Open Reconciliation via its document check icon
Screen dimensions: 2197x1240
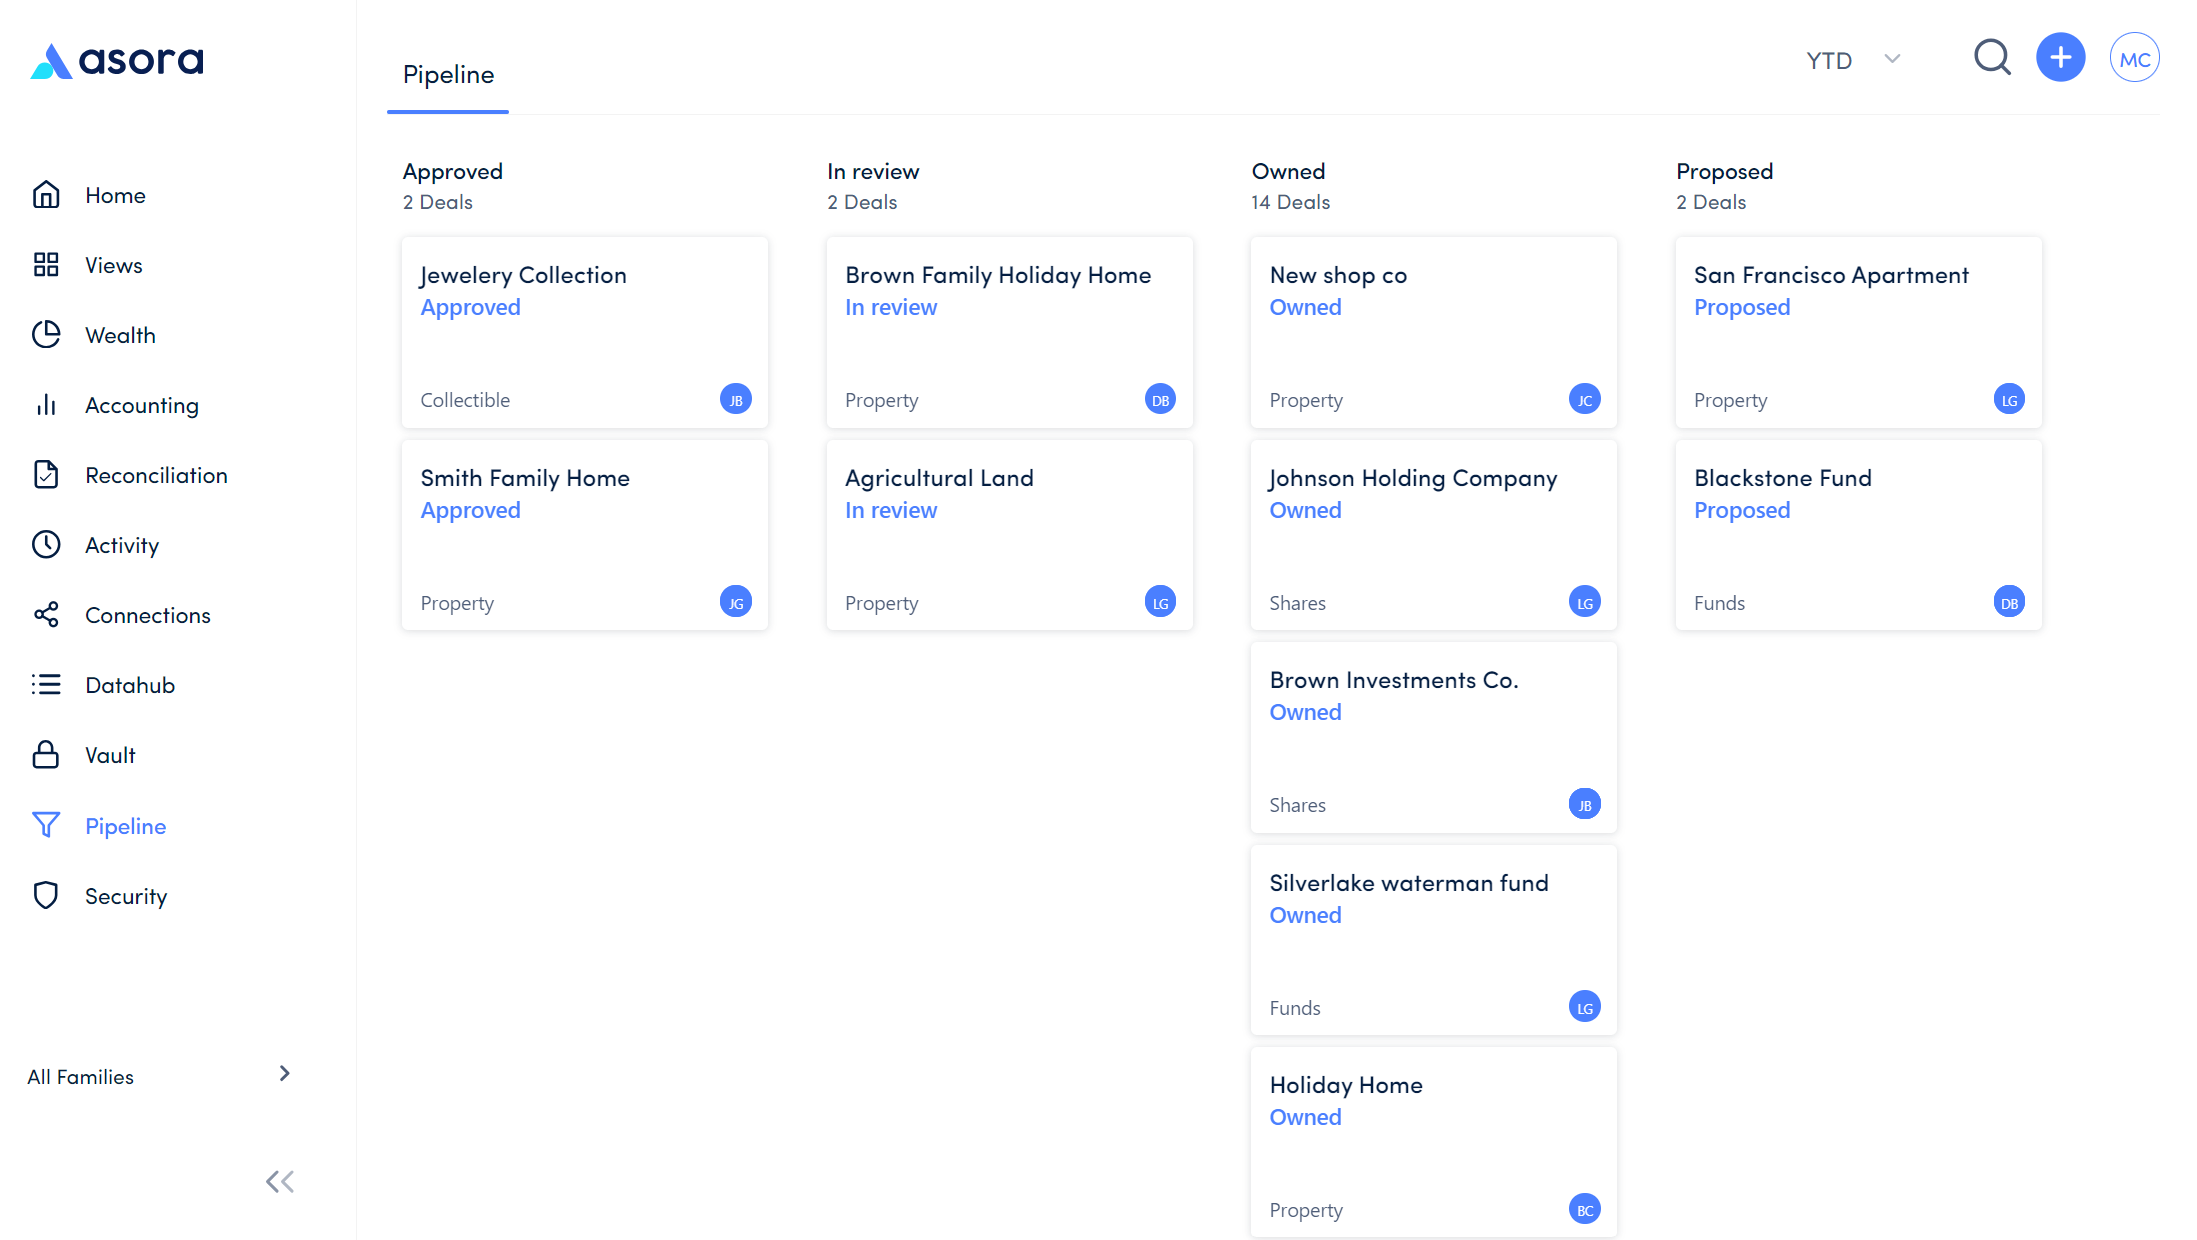click(46, 475)
